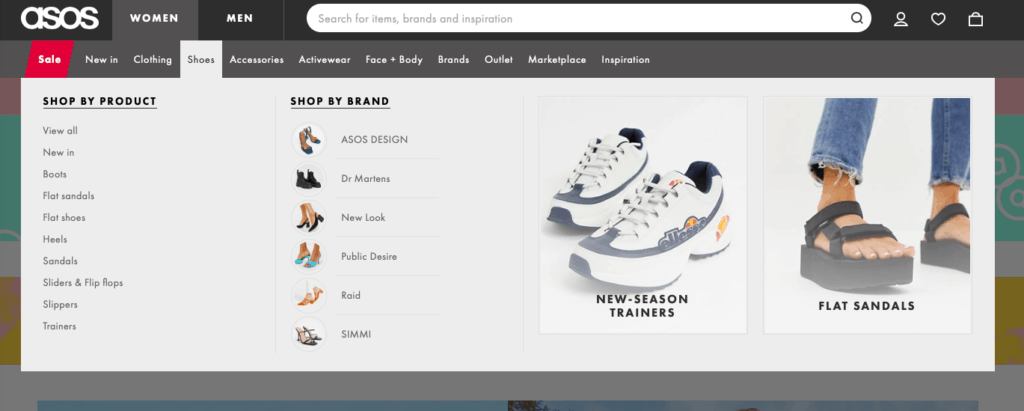Image resolution: width=1024 pixels, height=411 pixels.
Task: Click the ASOS logo
Action: coord(59,18)
